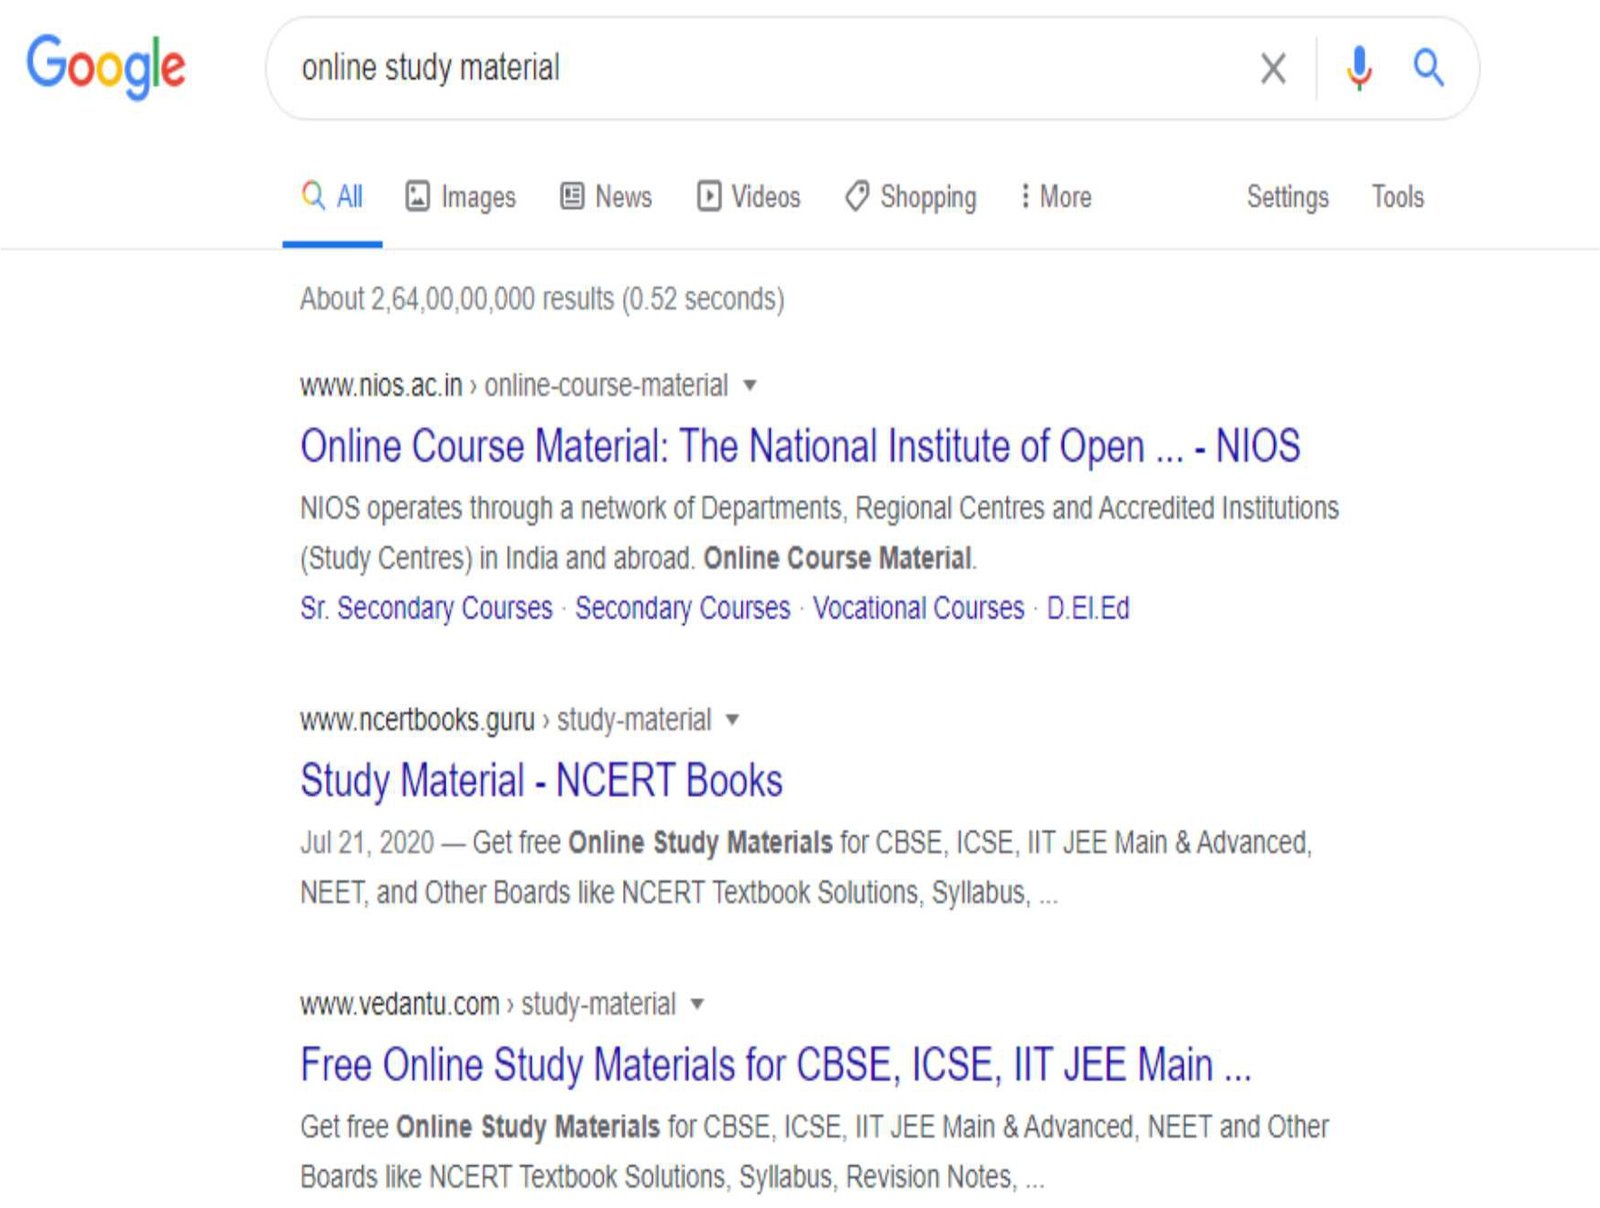Switch to the Shopping tab
1600x1208 pixels.
[x=911, y=197]
